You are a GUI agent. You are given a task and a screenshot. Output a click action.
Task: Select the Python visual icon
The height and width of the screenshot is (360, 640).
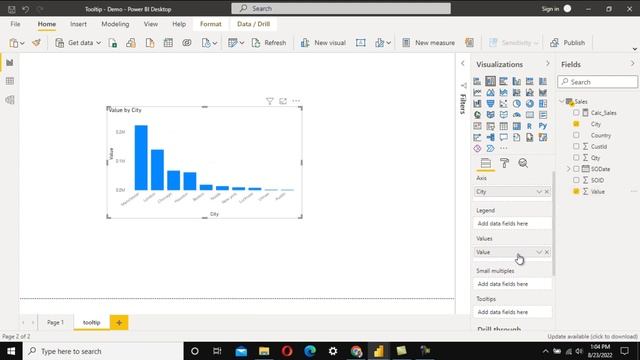(x=543, y=126)
